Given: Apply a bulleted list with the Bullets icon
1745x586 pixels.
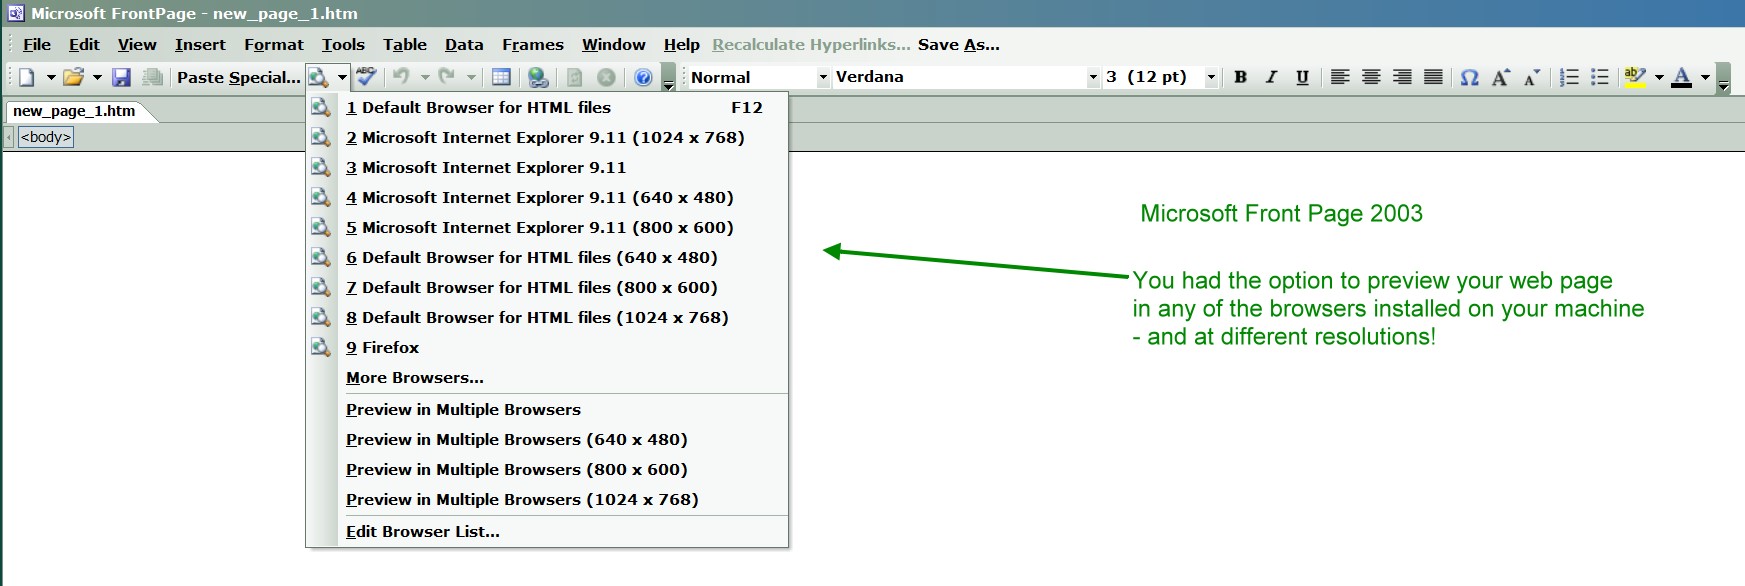Looking at the screenshot, I should pos(1600,77).
